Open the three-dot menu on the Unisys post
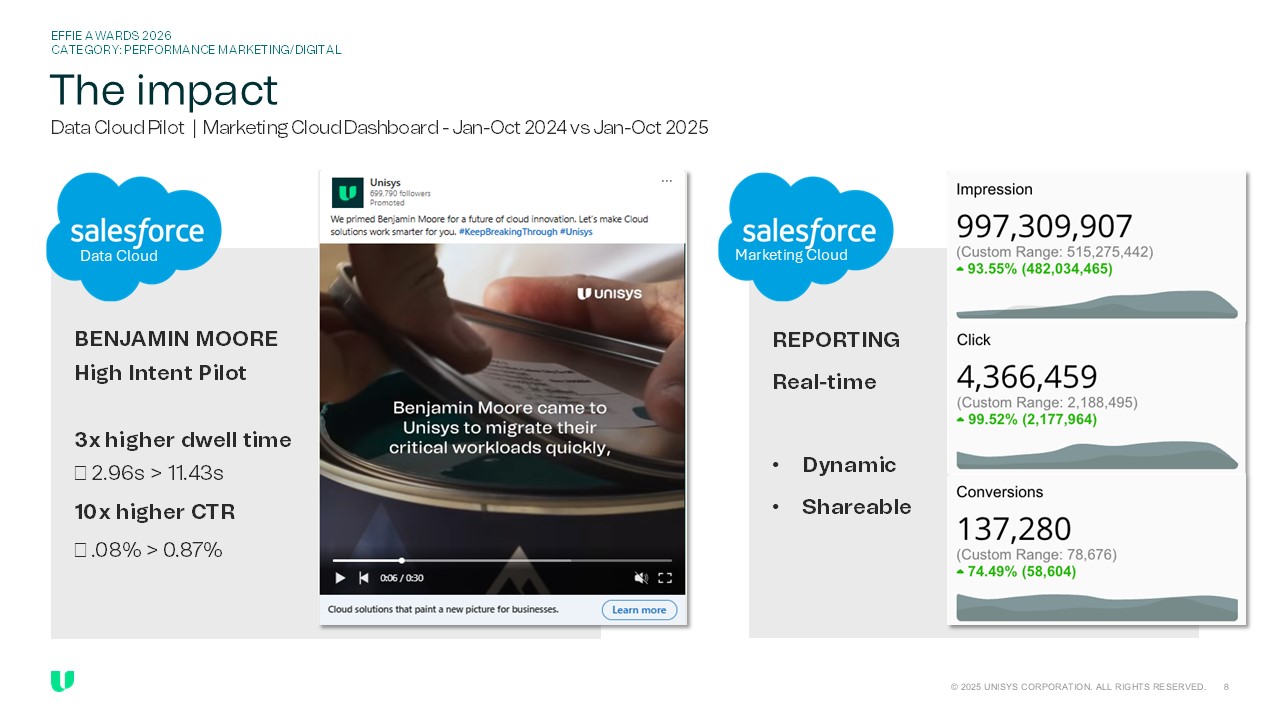Image resolution: width=1280 pixels, height=720 pixels. click(x=667, y=181)
